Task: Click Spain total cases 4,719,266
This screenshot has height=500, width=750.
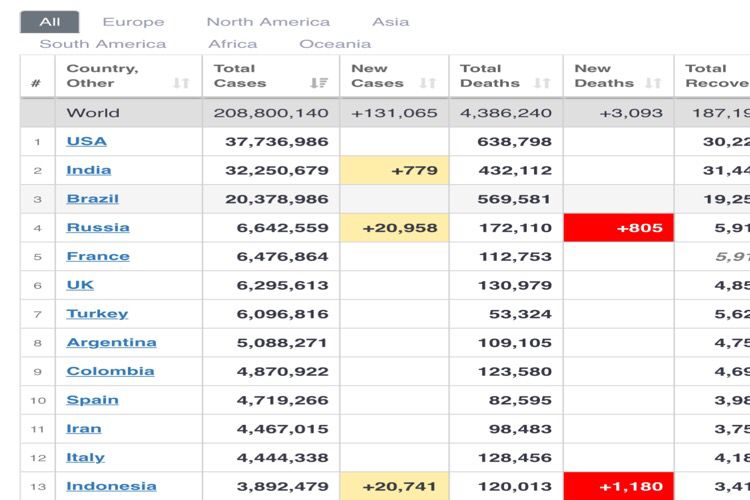Action: (x=283, y=400)
